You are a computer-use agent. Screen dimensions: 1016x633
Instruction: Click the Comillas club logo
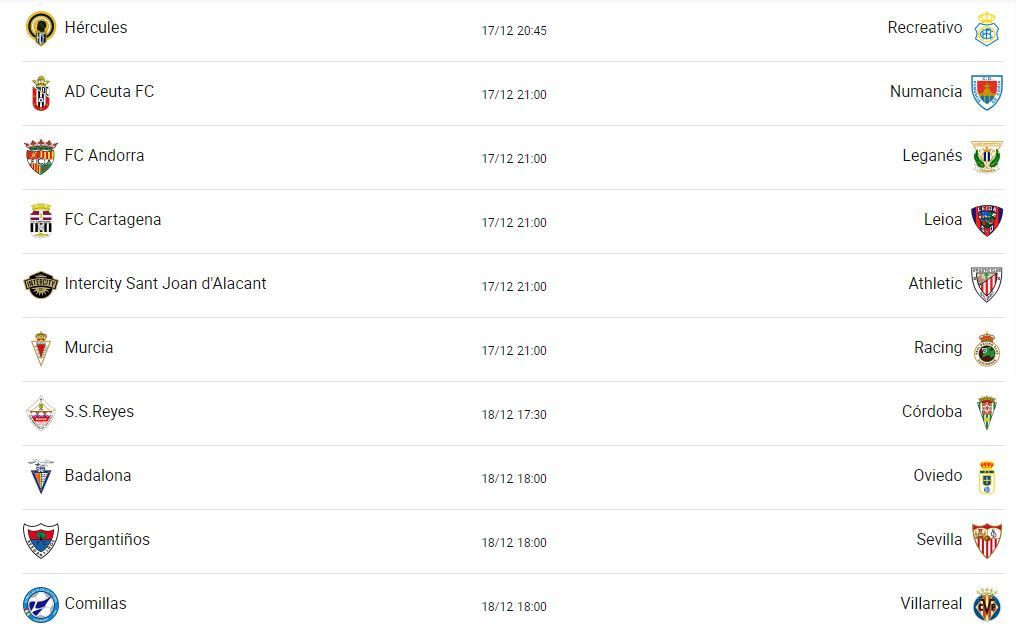click(x=41, y=604)
